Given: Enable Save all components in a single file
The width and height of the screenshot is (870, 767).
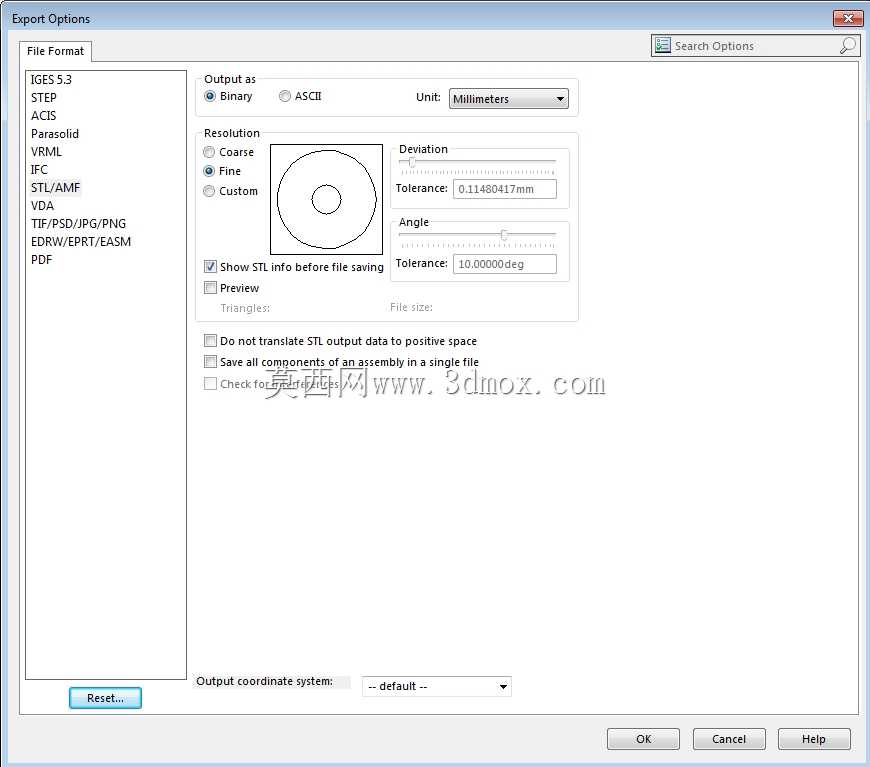Looking at the screenshot, I should [210, 362].
